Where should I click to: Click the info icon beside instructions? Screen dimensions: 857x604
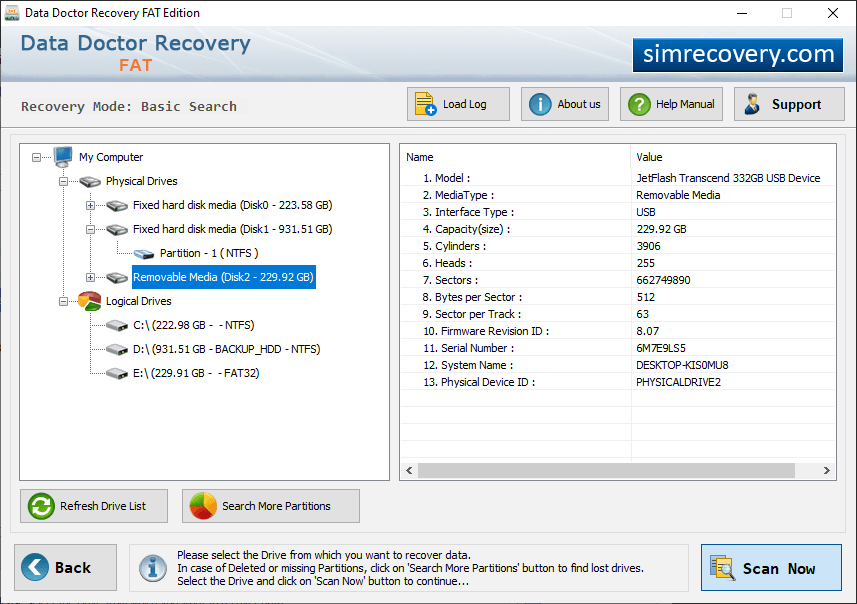[153, 568]
